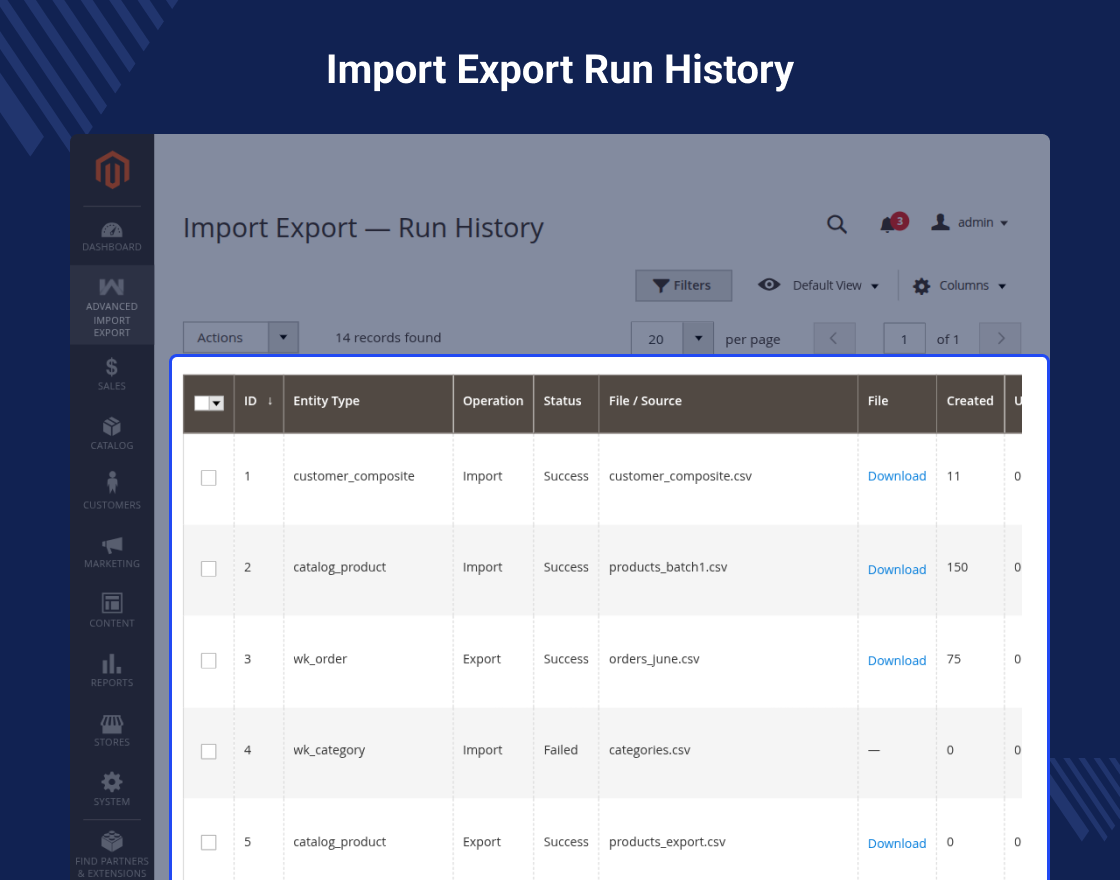Open the Sales dollar icon
The height and width of the screenshot is (880, 1120).
111,367
